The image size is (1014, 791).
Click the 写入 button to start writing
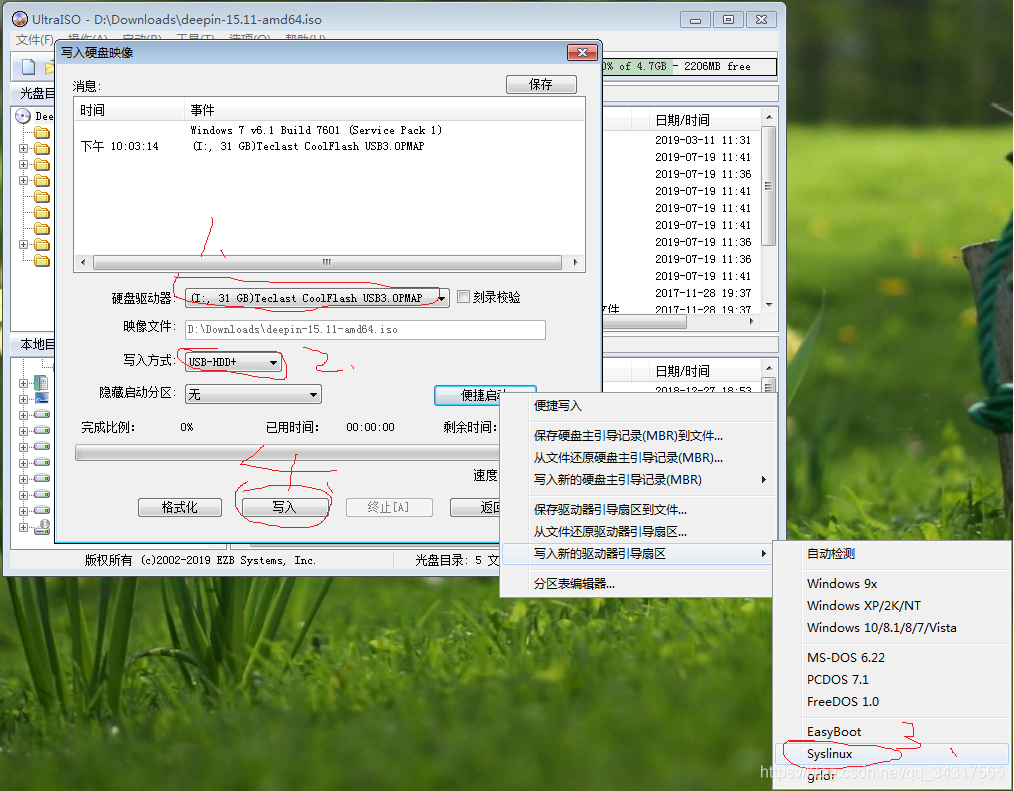[284, 507]
